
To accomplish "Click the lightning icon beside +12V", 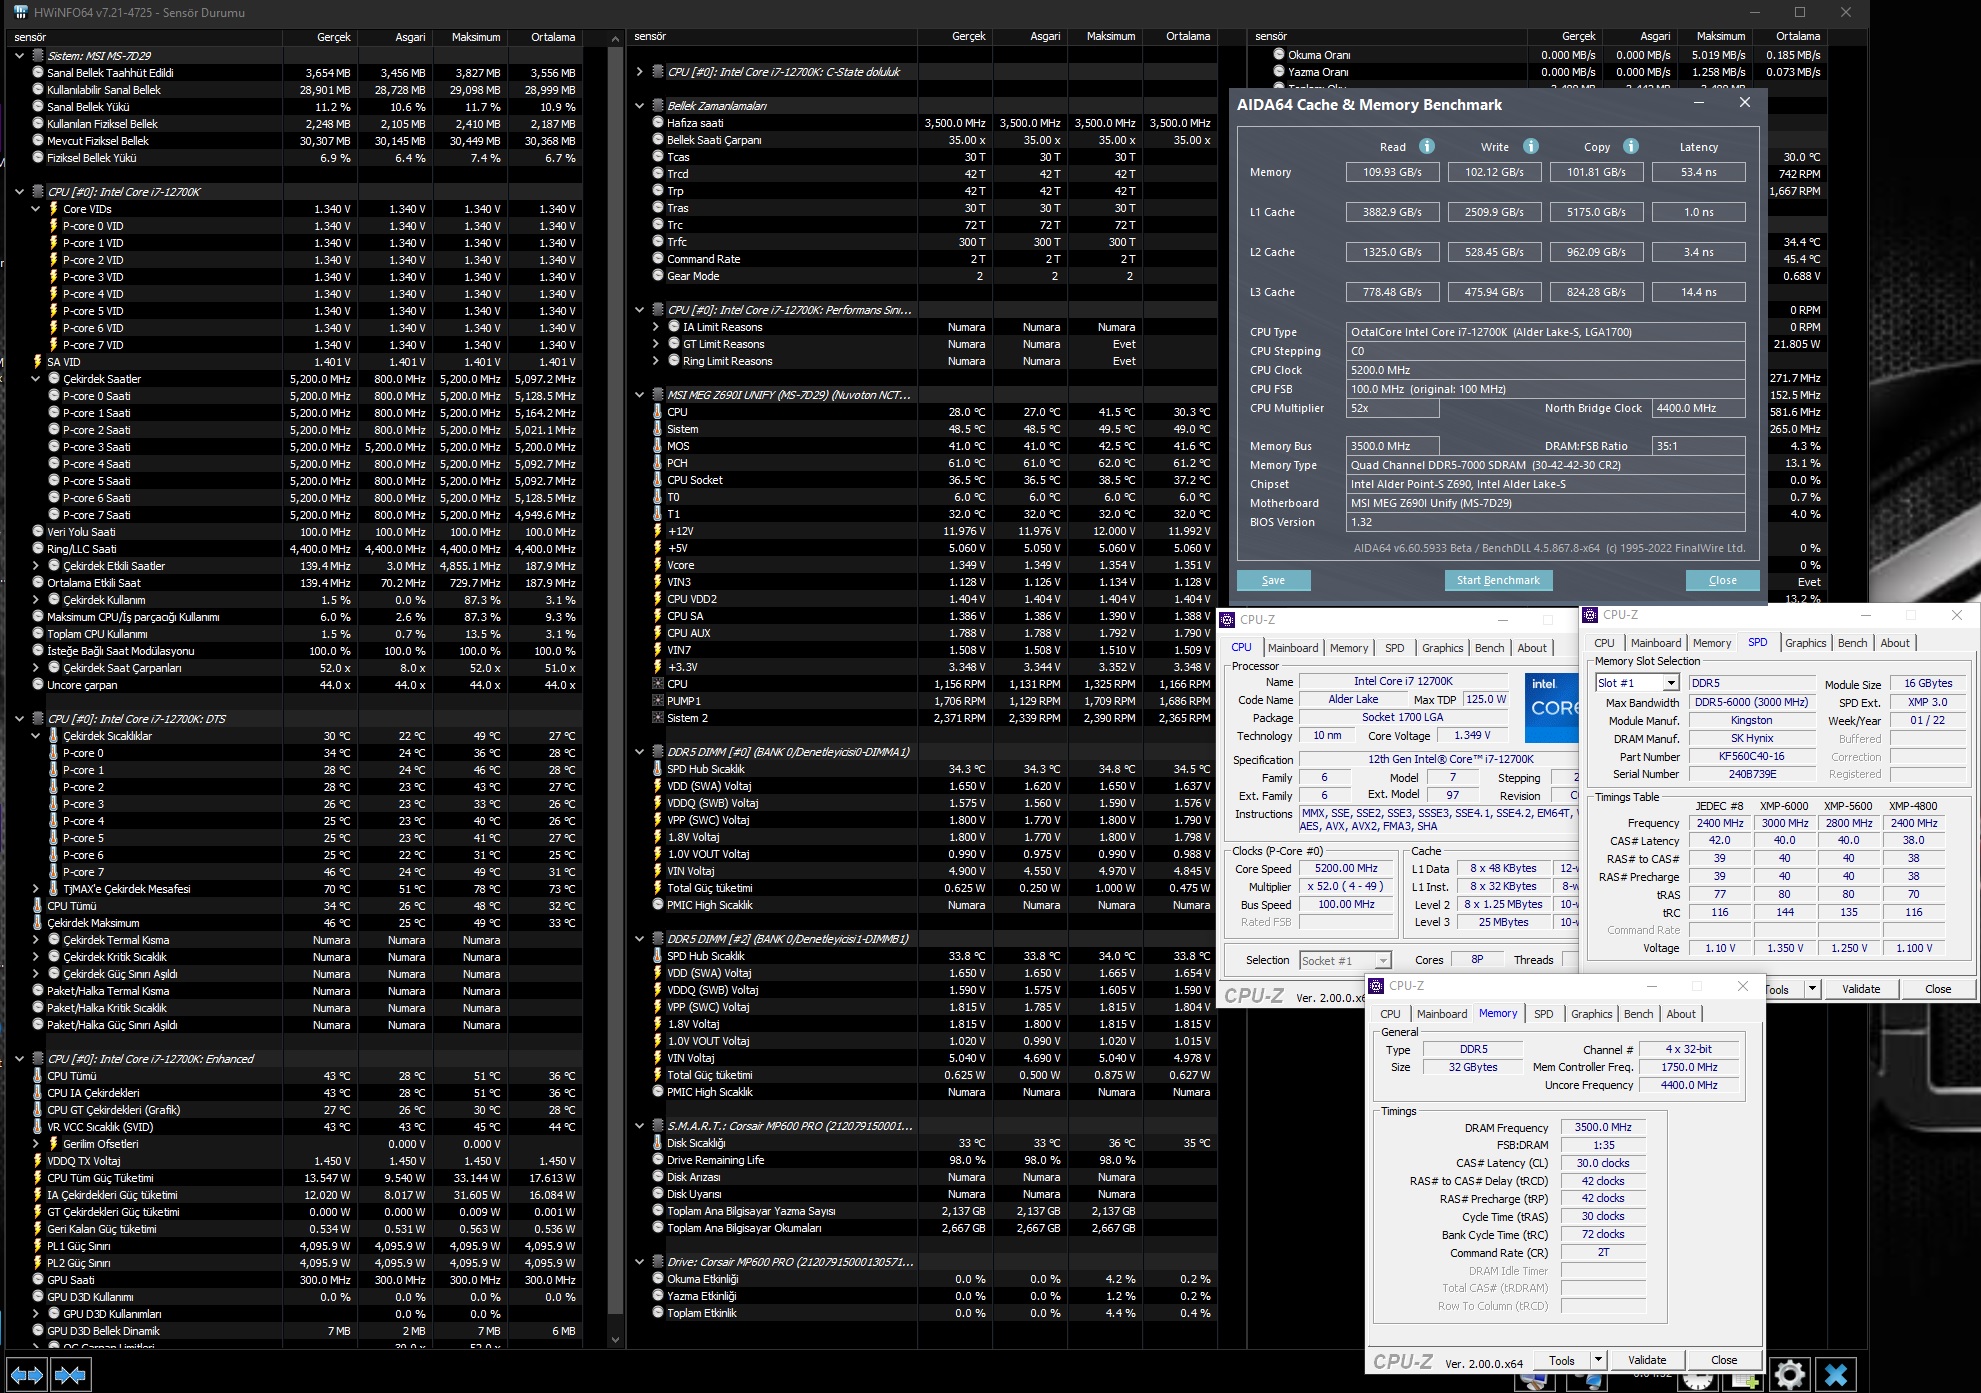I will coord(657,531).
